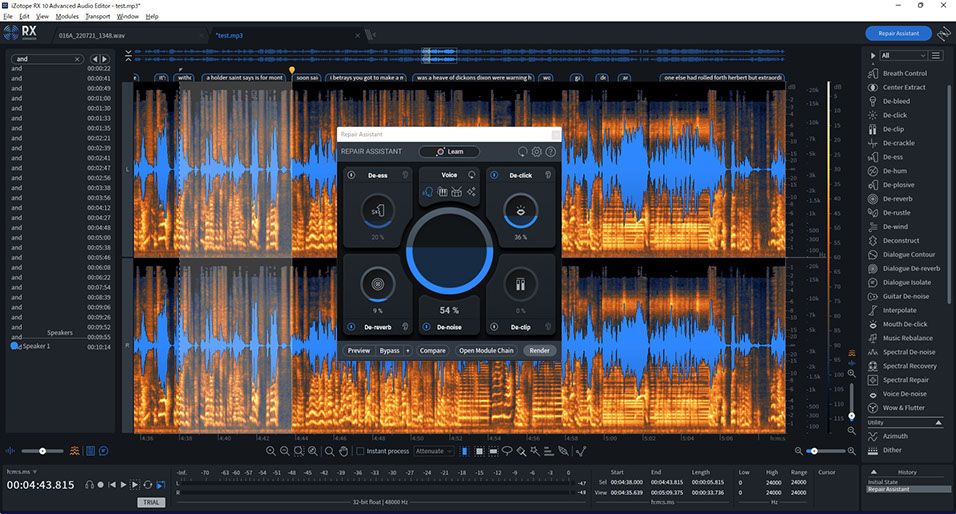The width and height of the screenshot is (956, 514).
Task: Collapse the Utility section
Action: [938, 423]
